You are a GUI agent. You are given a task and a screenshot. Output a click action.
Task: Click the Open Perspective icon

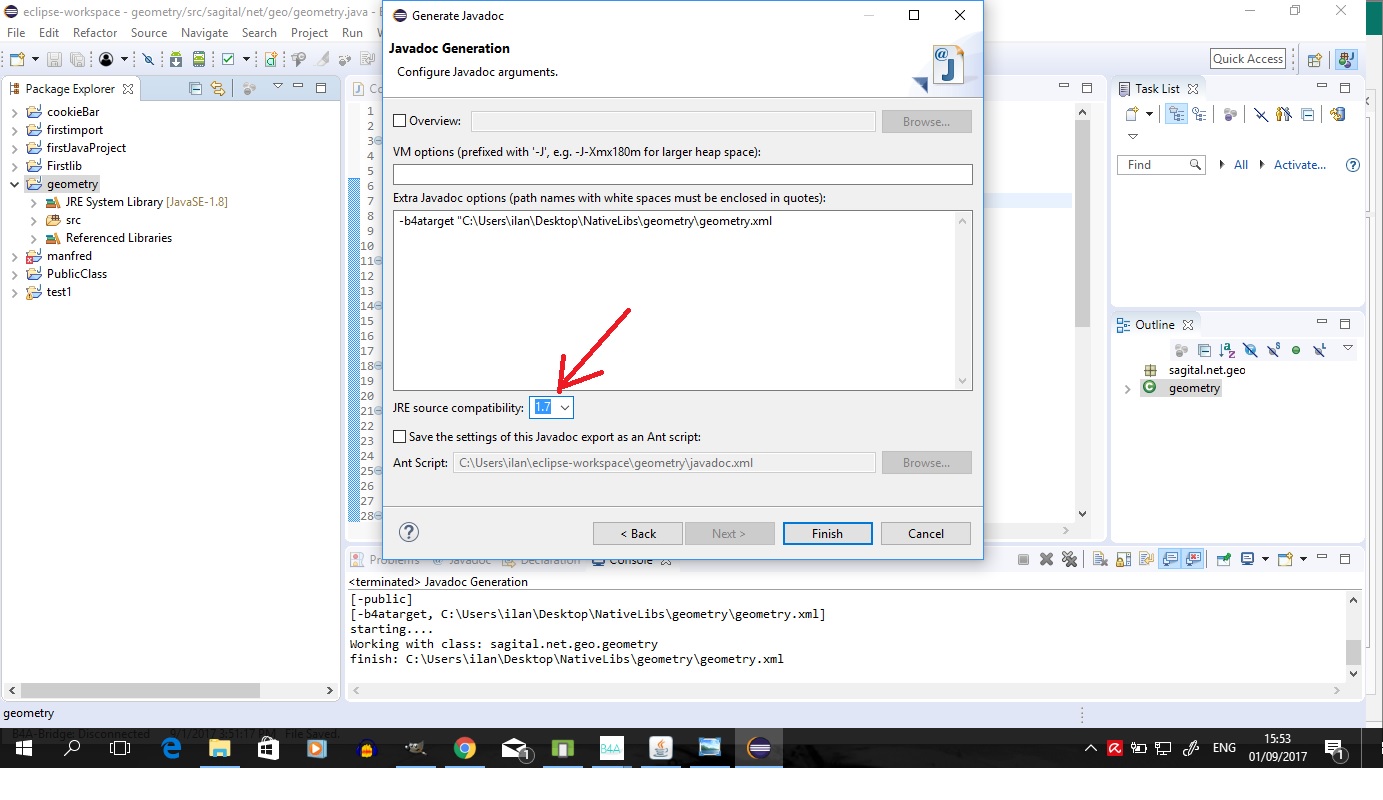(1315, 60)
